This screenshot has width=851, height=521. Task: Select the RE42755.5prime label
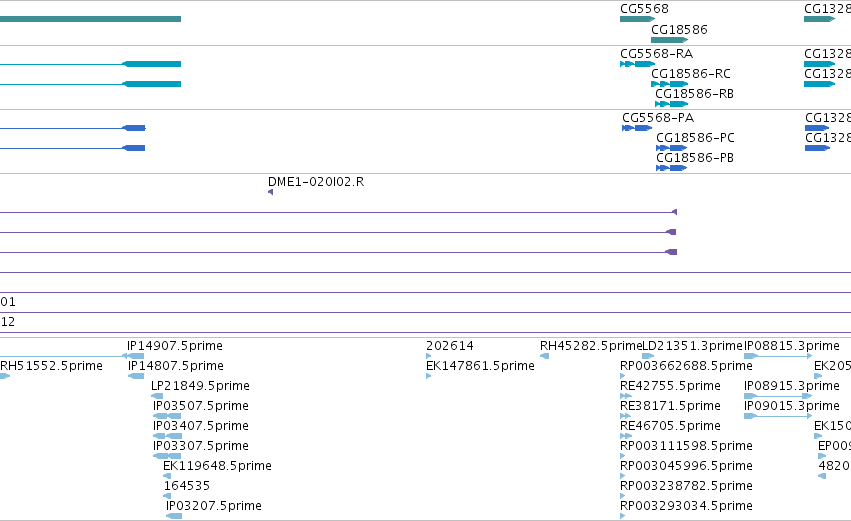pos(670,386)
